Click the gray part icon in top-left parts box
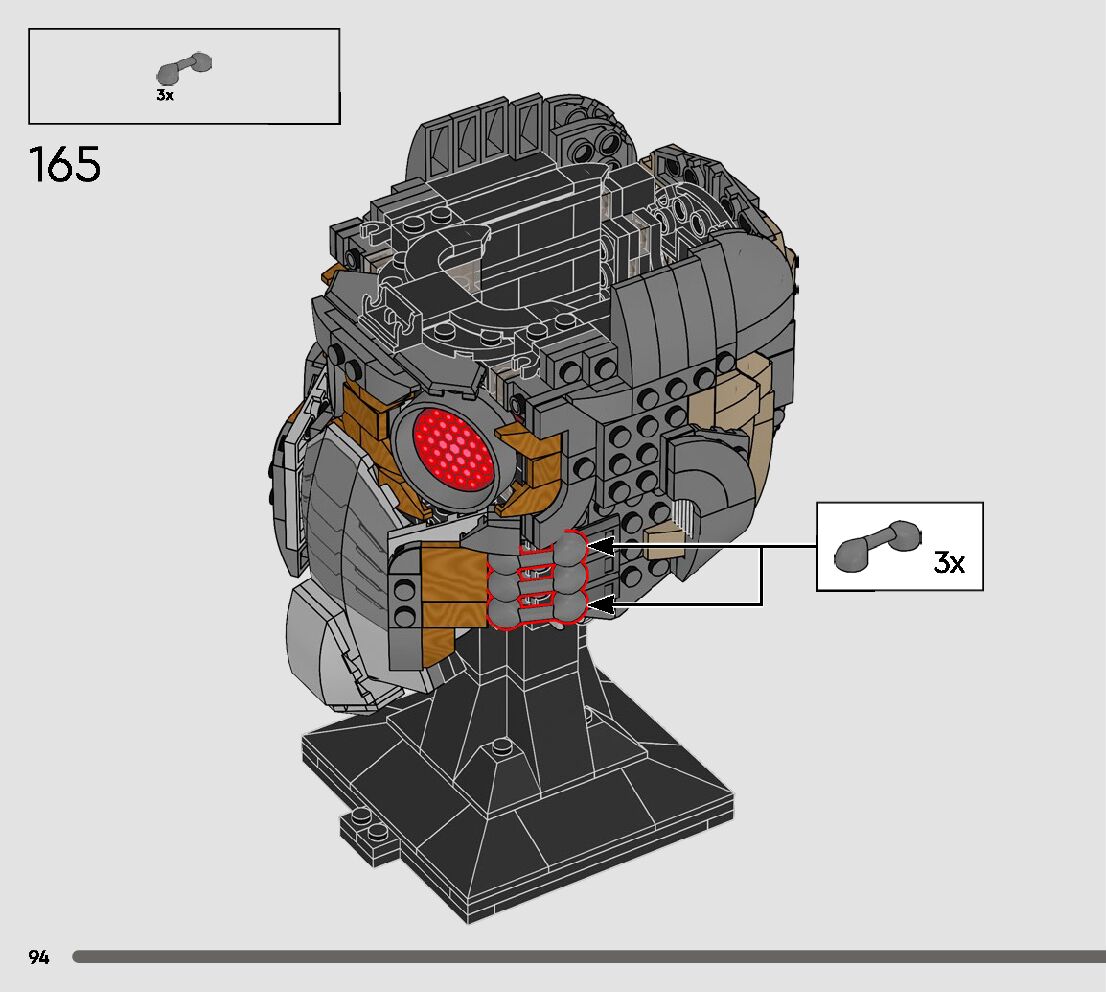Viewport: 1106px width, 992px height. (x=184, y=68)
